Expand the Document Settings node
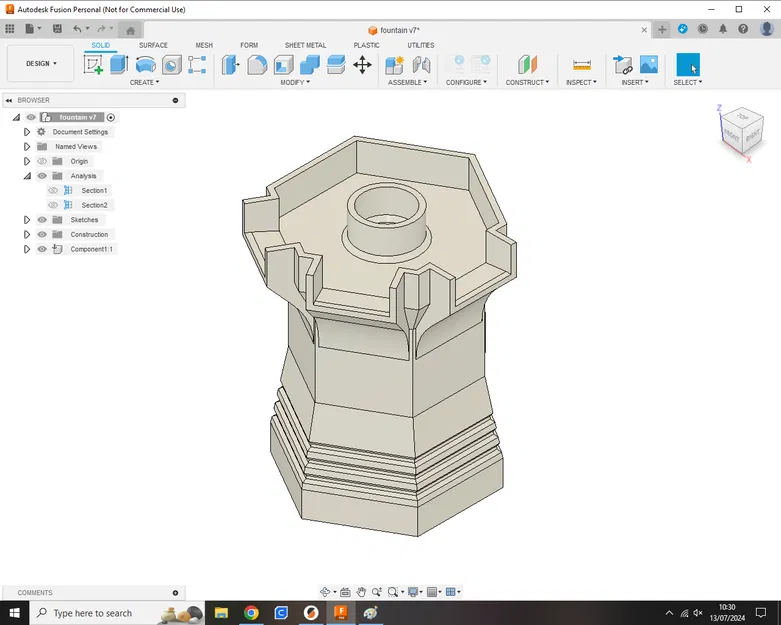The height and width of the screenshot is (625, 781). (27, 132)
